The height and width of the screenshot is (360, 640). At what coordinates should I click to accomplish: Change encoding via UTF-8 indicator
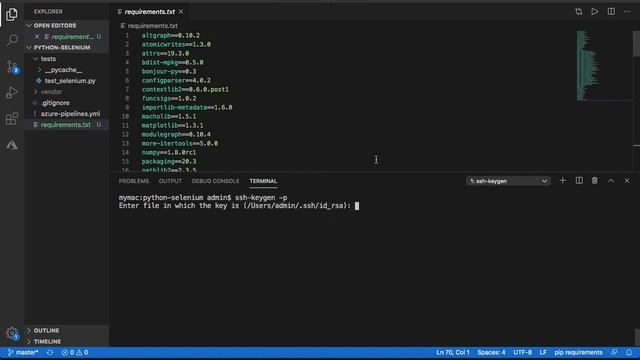click(522, 352)
